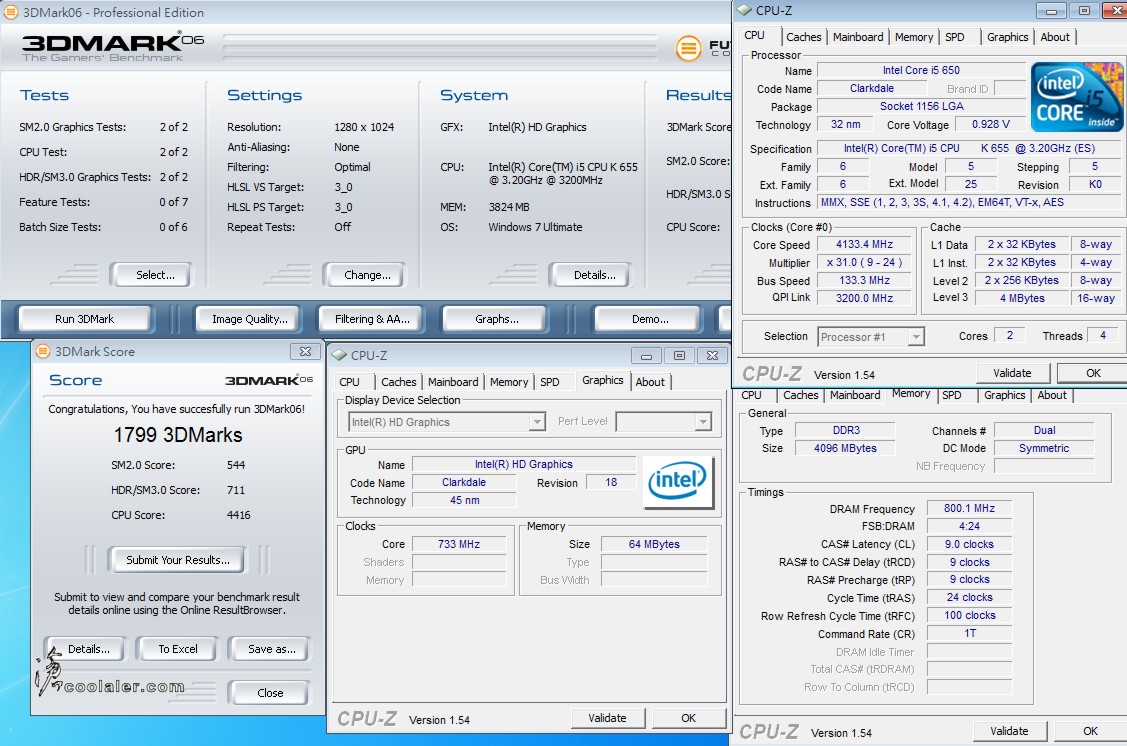
Task: Click the Multiplier value x 31.0
Action: pyautogui.click(x=864, y=262)
